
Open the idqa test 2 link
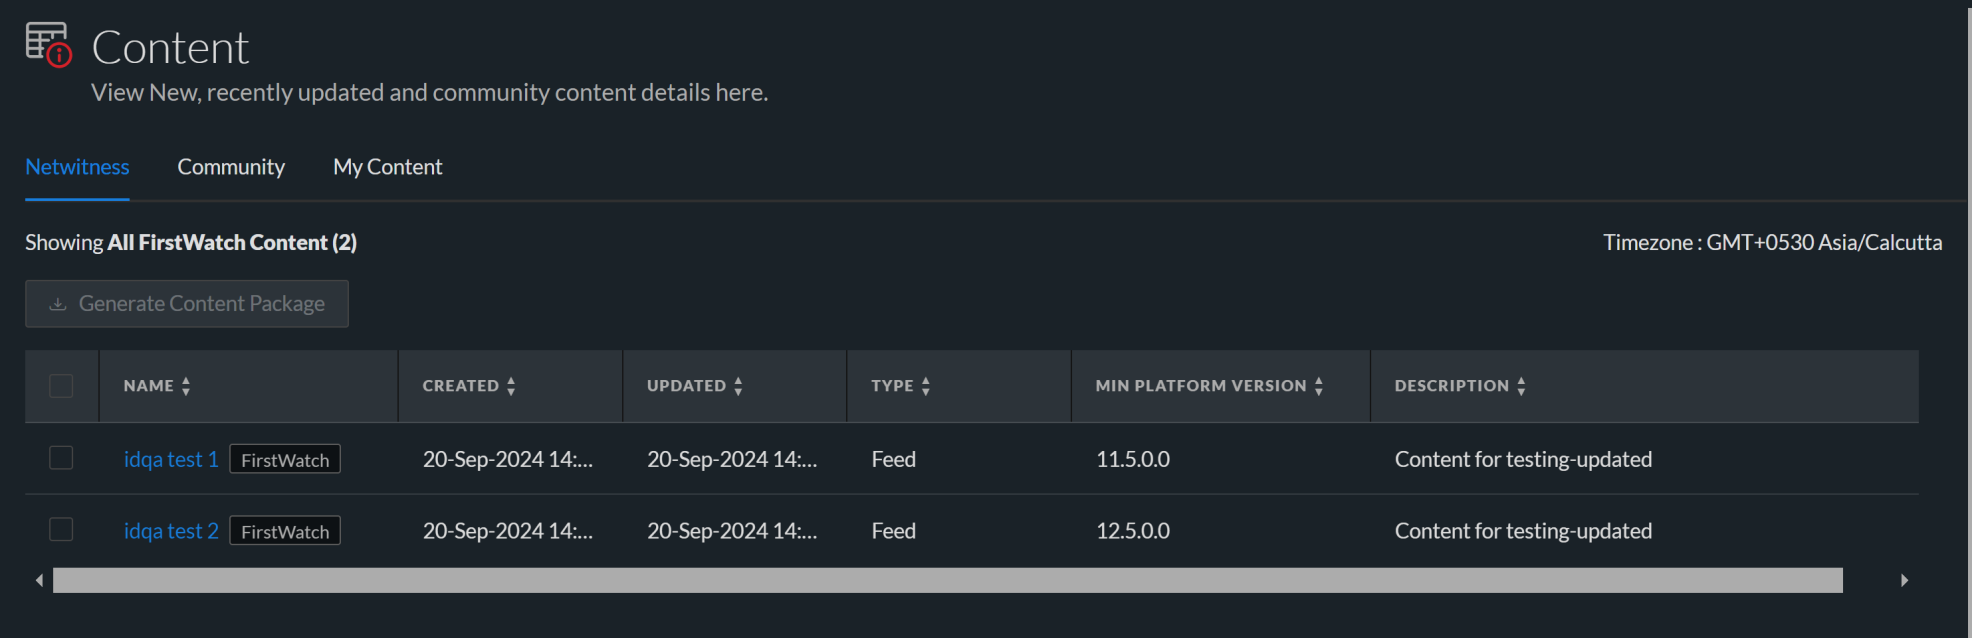point(171,531)
